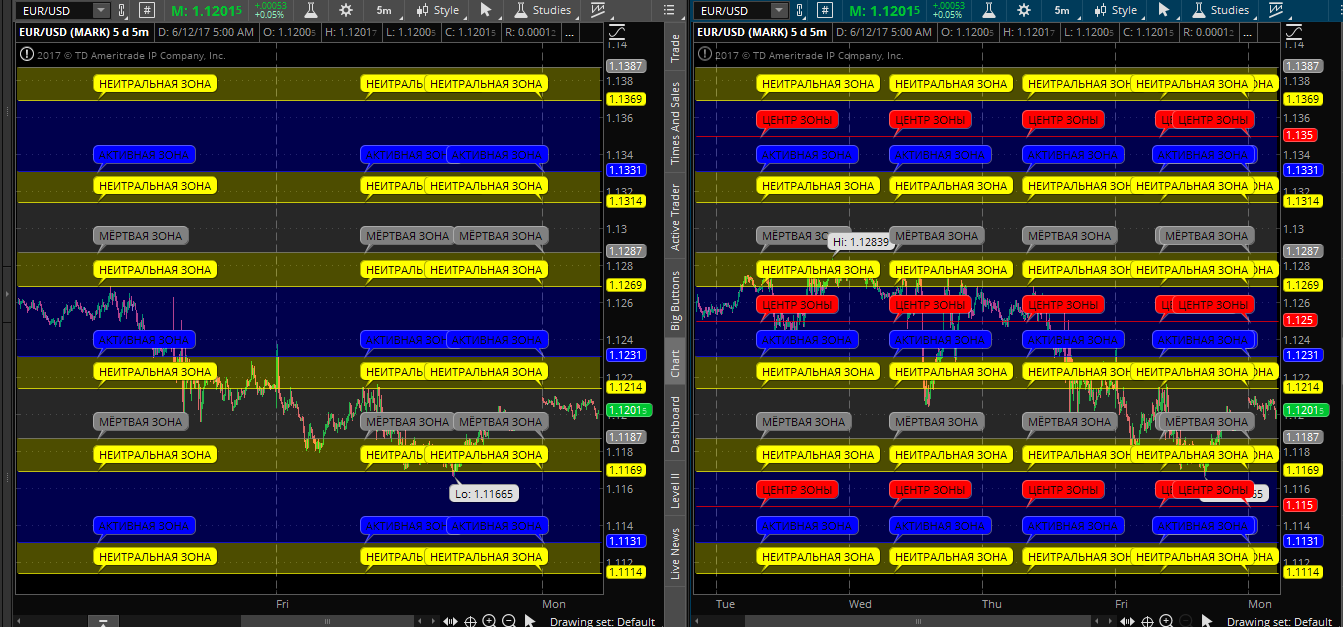Click the symbol link icon in left chart
1343x627 pixels.
click(x=121, y=10)
